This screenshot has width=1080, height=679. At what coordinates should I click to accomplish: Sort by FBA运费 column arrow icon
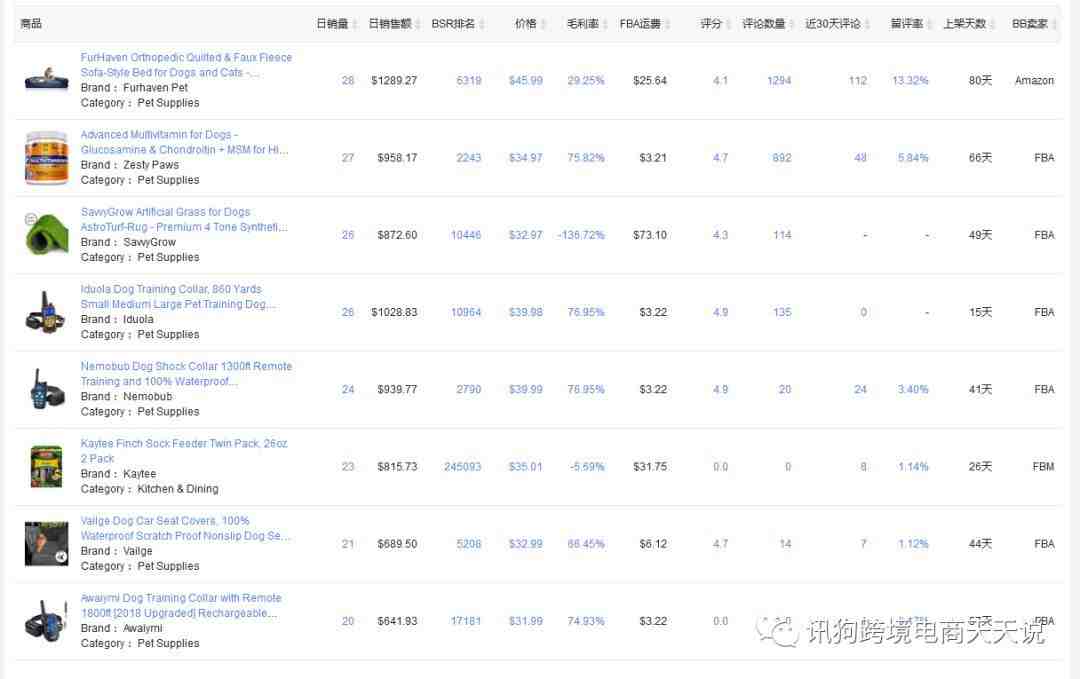point(668,24)
